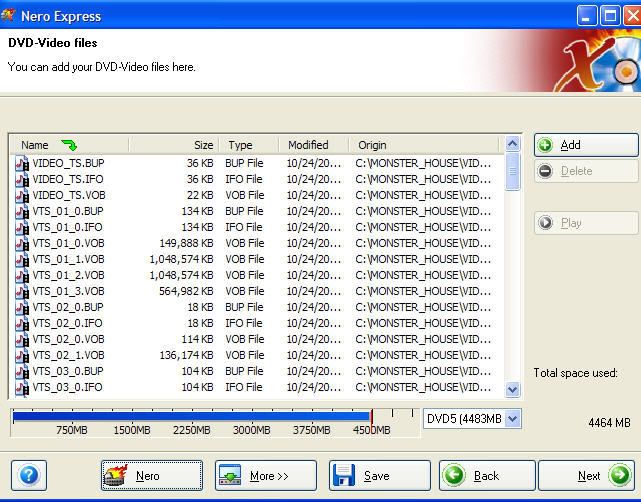The width and height of the screenshot is (641, 502).
Task: Click the blue disc capacity usage bar
Action: [x=191, y=417]
